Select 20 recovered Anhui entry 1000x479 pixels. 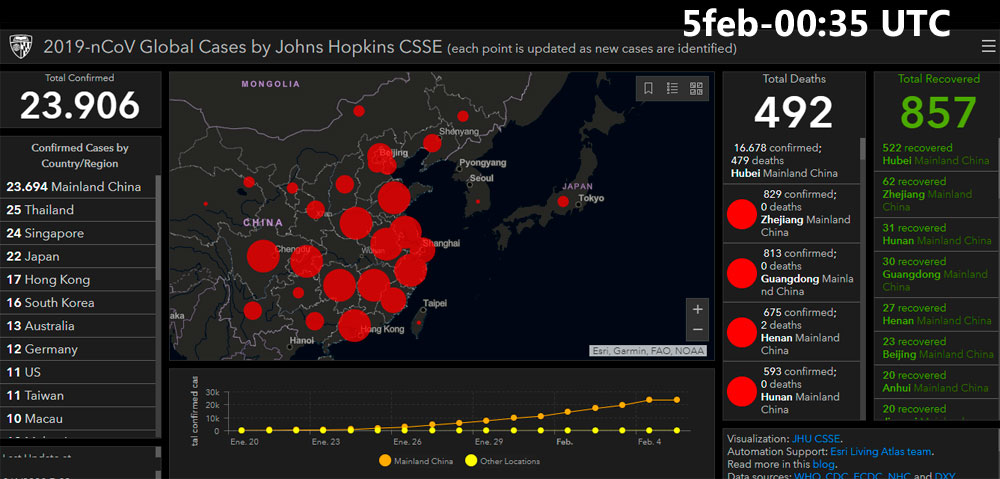(936, 381)
